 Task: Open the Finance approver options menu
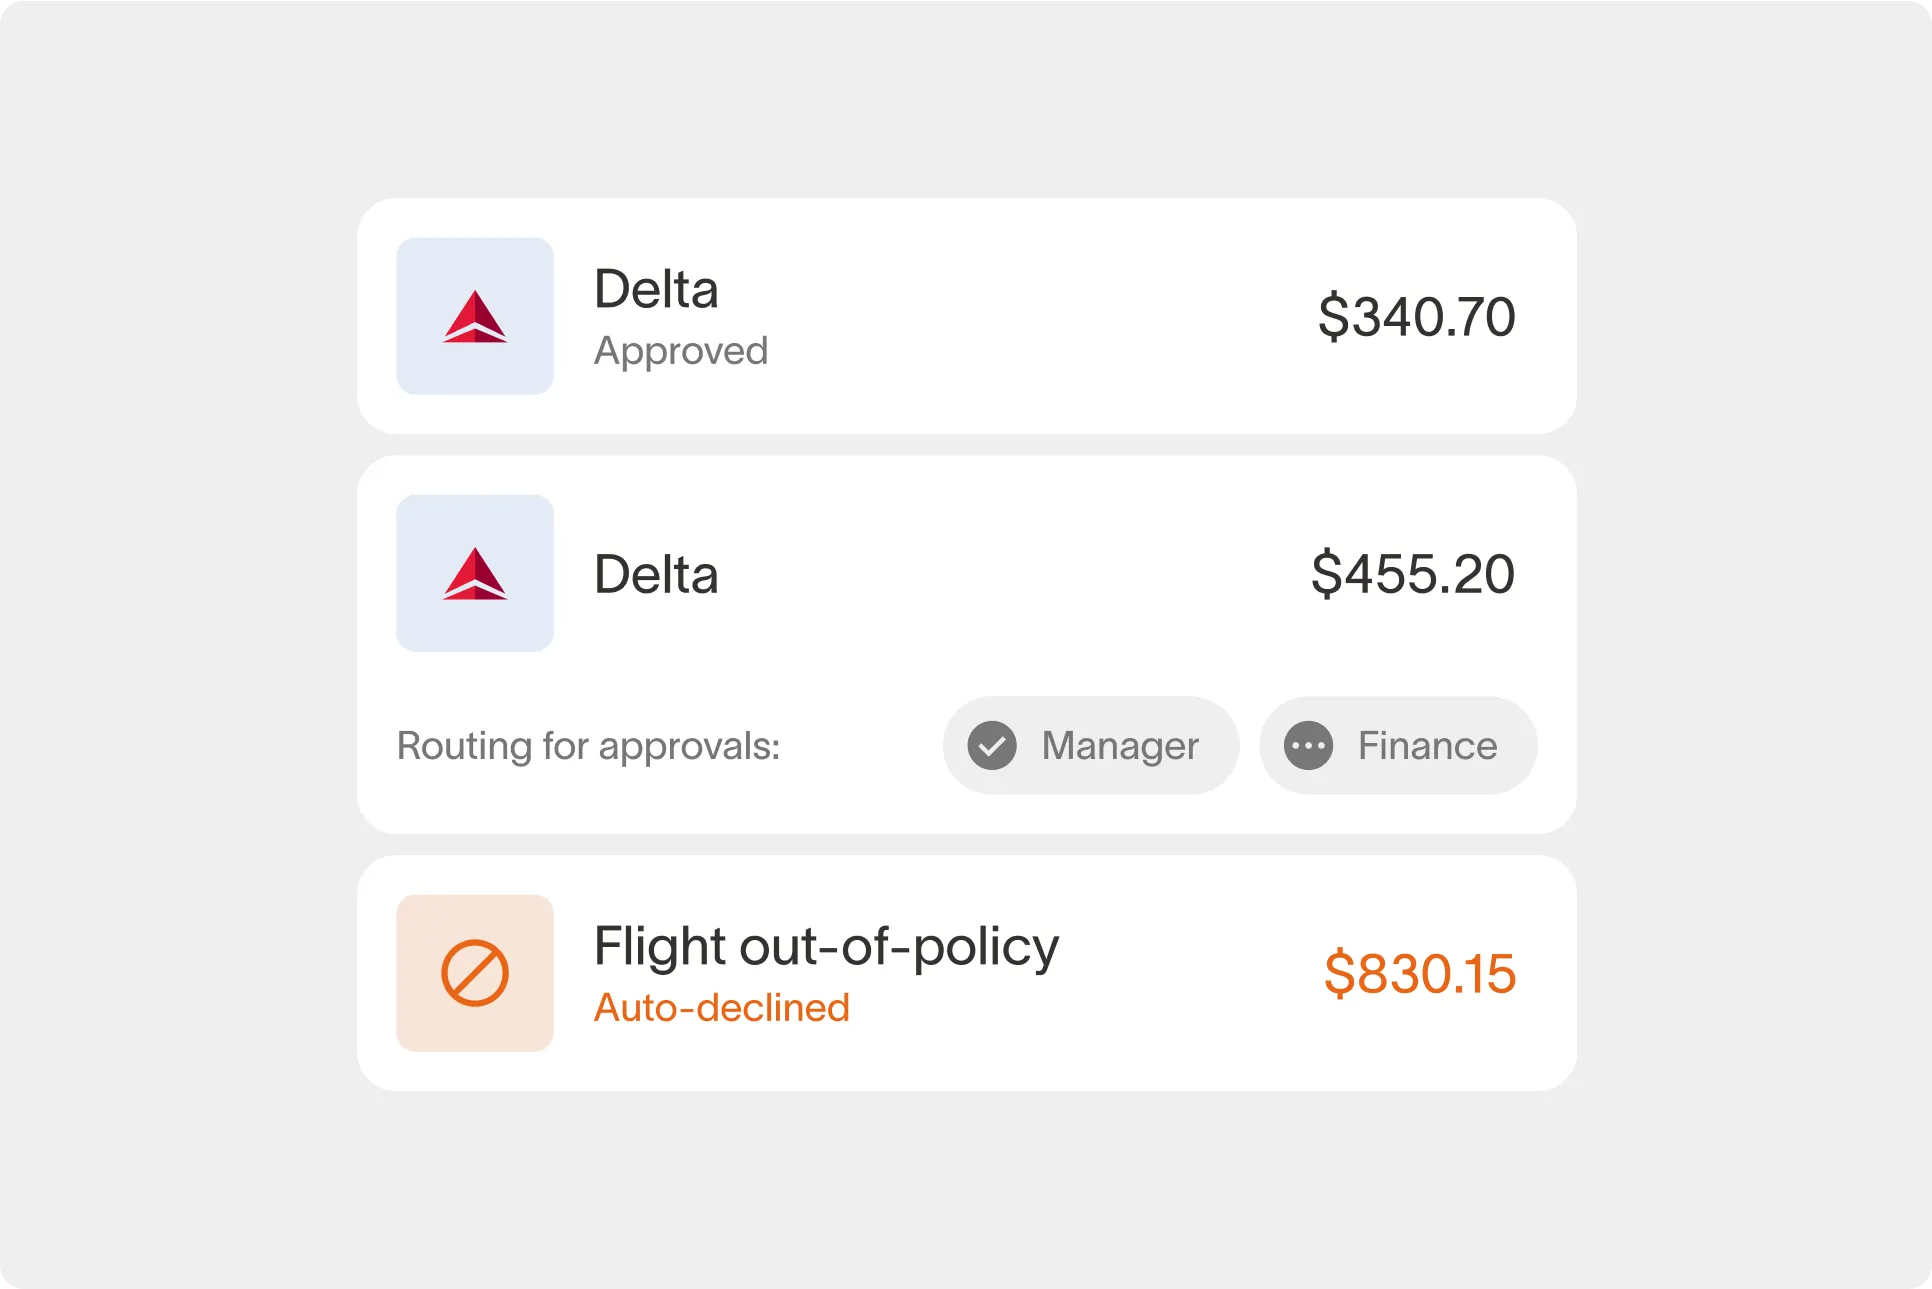(x=1398, y=745)
